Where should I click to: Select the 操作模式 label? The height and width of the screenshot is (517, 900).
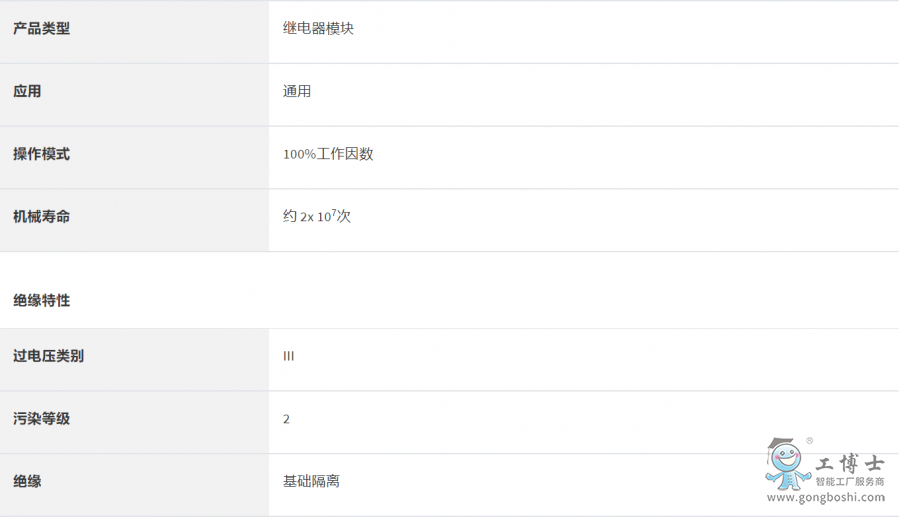(x=41, y=154)
